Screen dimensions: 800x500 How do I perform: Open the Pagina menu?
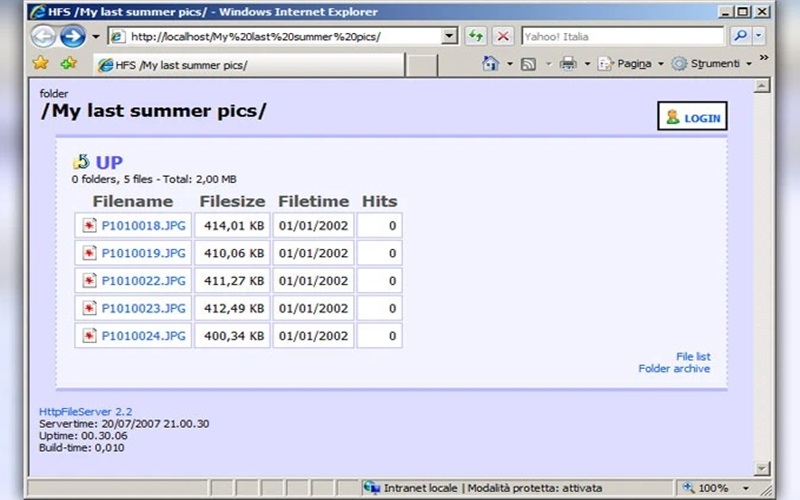click(x=631, y=64)
